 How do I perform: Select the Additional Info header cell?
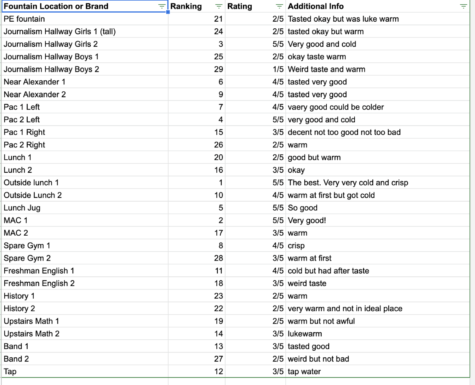pyautogui.click(x=377, y=6)
